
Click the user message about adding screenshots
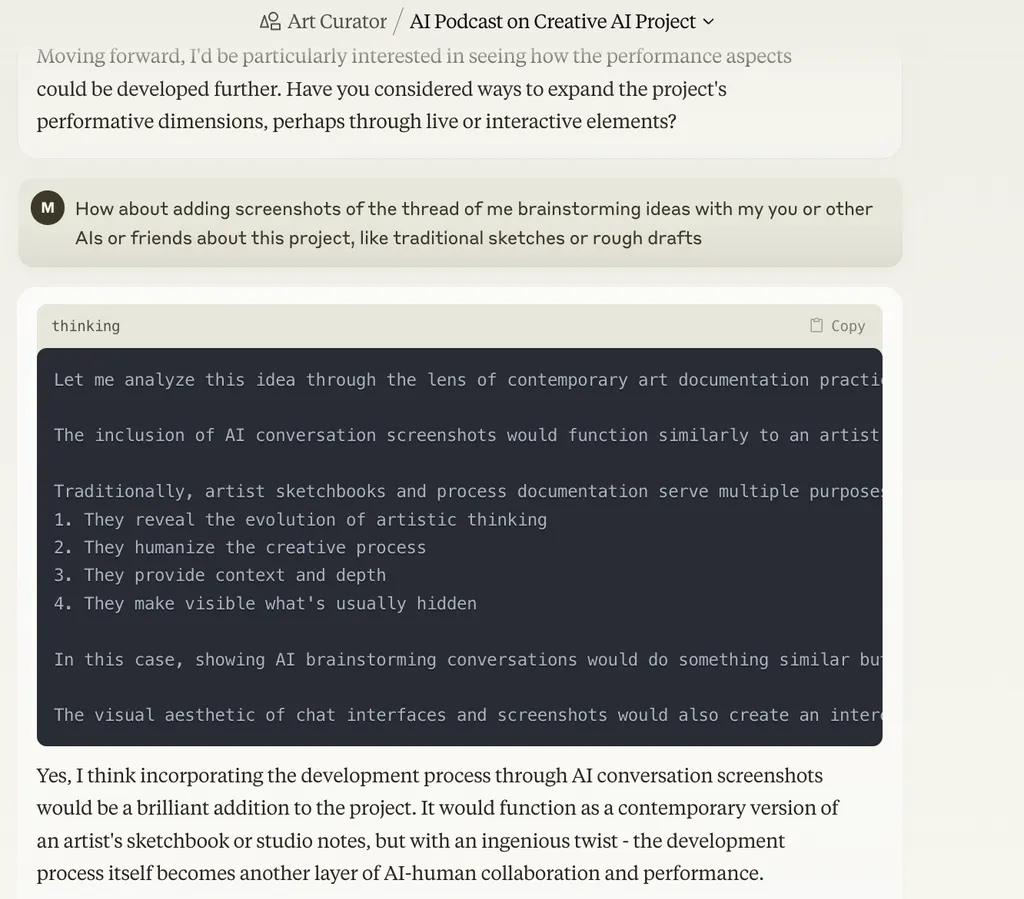[x=473, y=223]
